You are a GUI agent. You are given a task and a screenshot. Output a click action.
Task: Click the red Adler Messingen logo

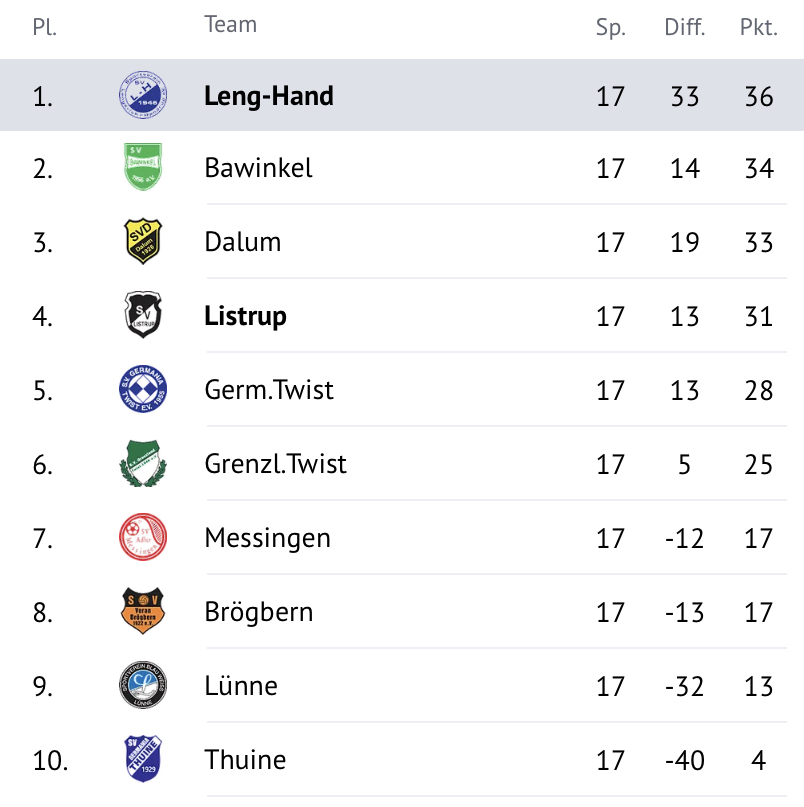[x=143, y=537]
